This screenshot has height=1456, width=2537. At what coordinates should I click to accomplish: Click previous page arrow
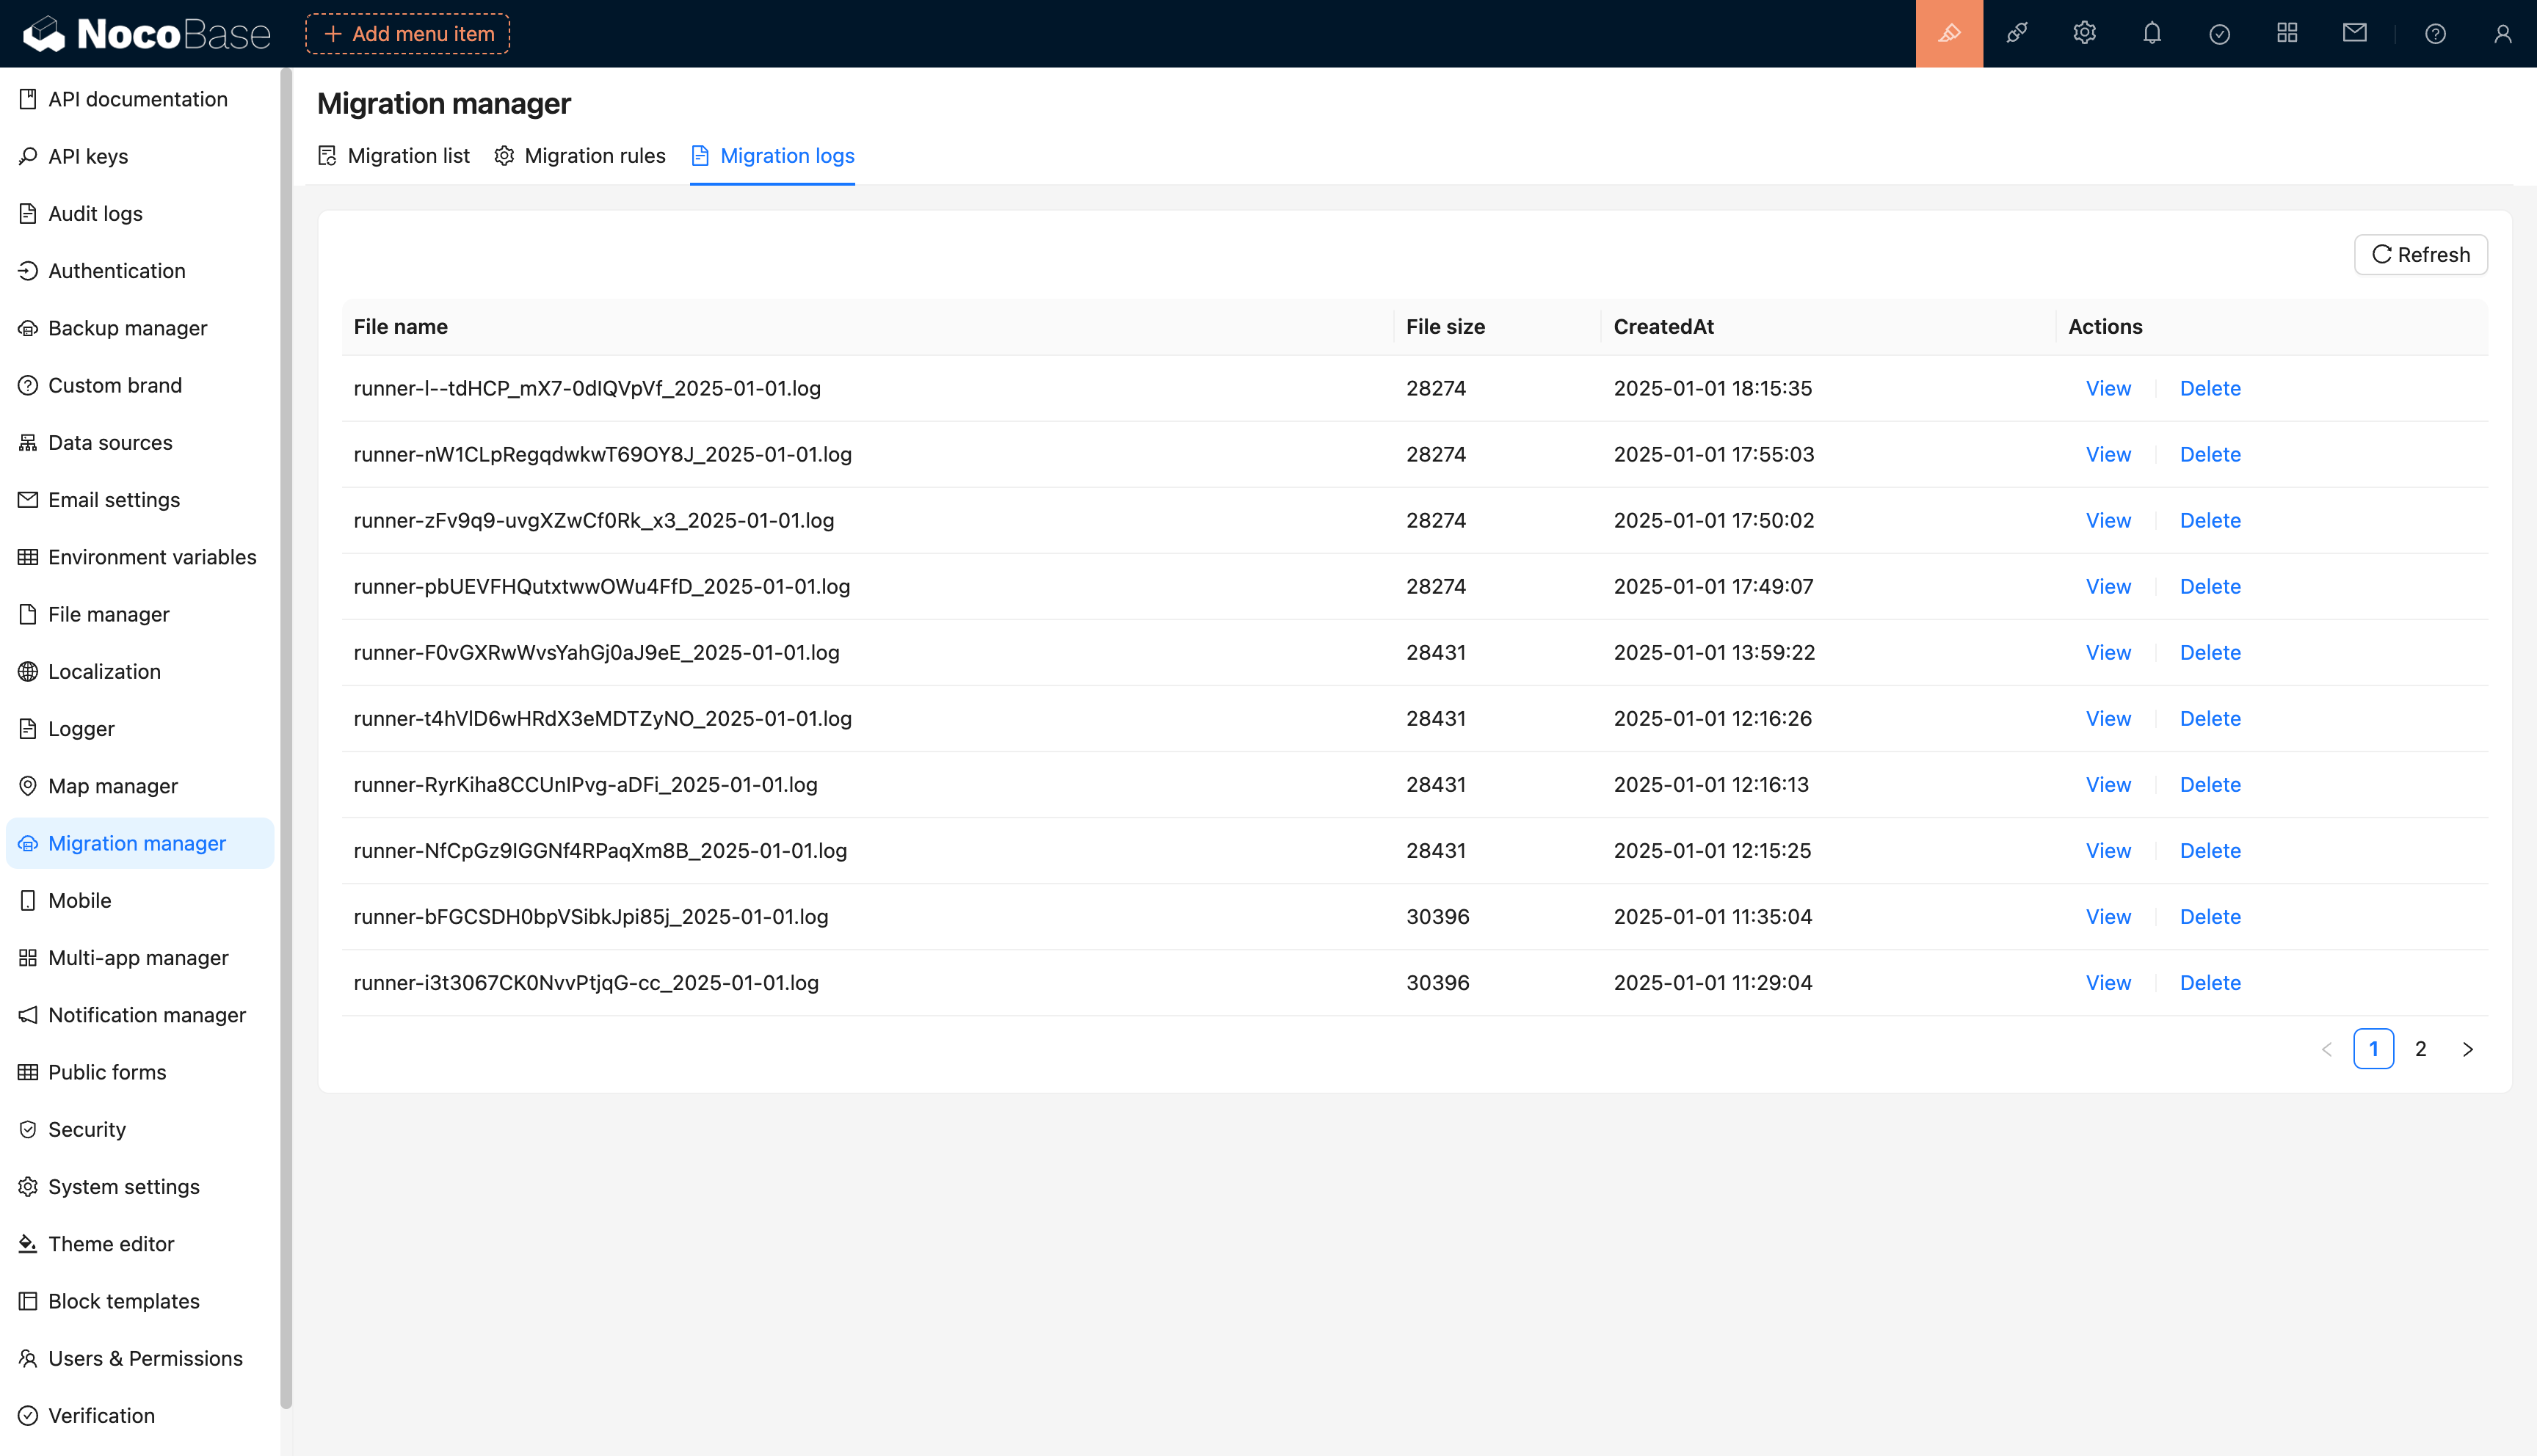(x=2326, y=1049)
